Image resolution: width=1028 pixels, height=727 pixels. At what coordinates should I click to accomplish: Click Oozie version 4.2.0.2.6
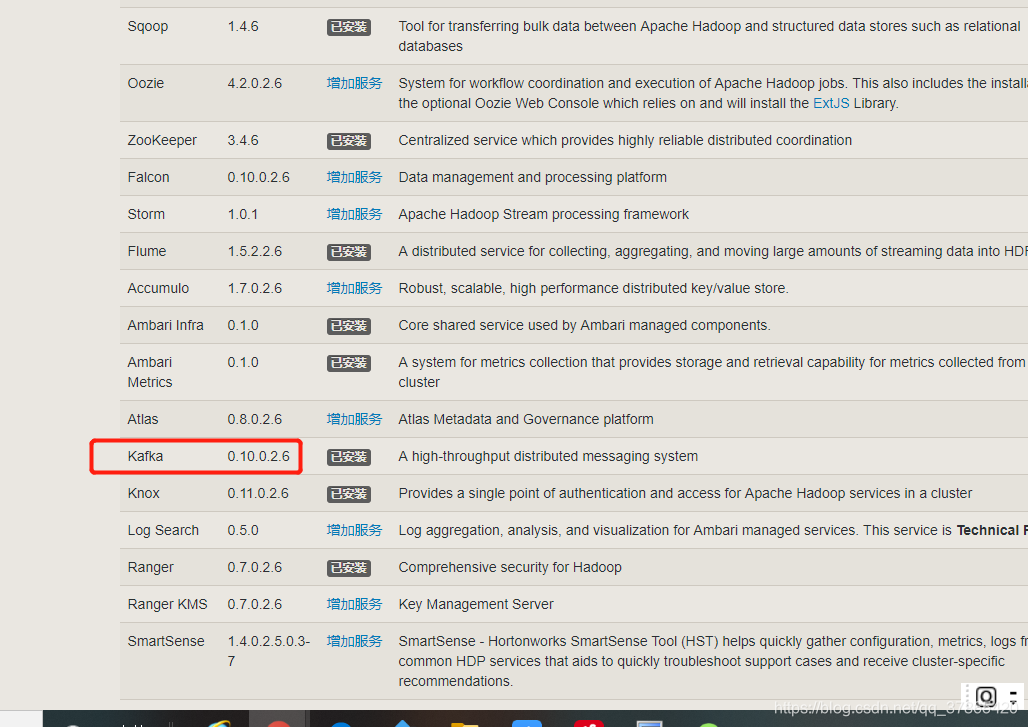(255, 83)
